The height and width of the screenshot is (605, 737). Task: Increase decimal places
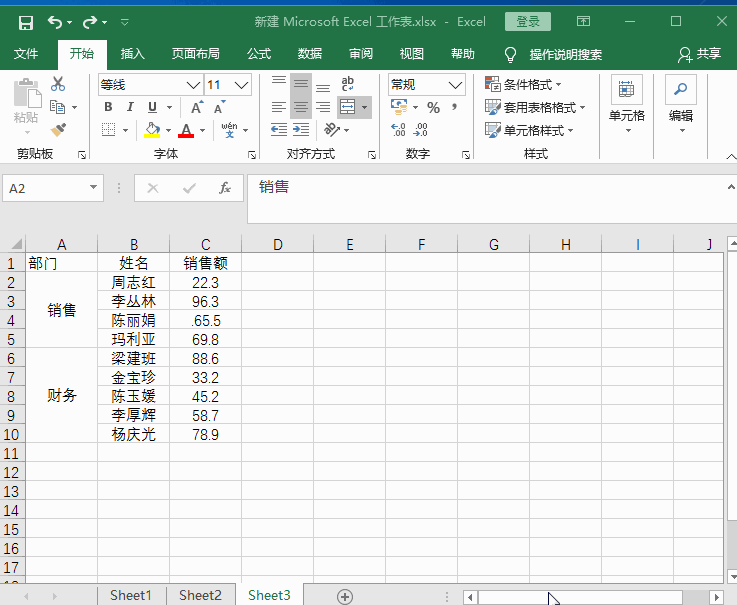coord(399,129)
